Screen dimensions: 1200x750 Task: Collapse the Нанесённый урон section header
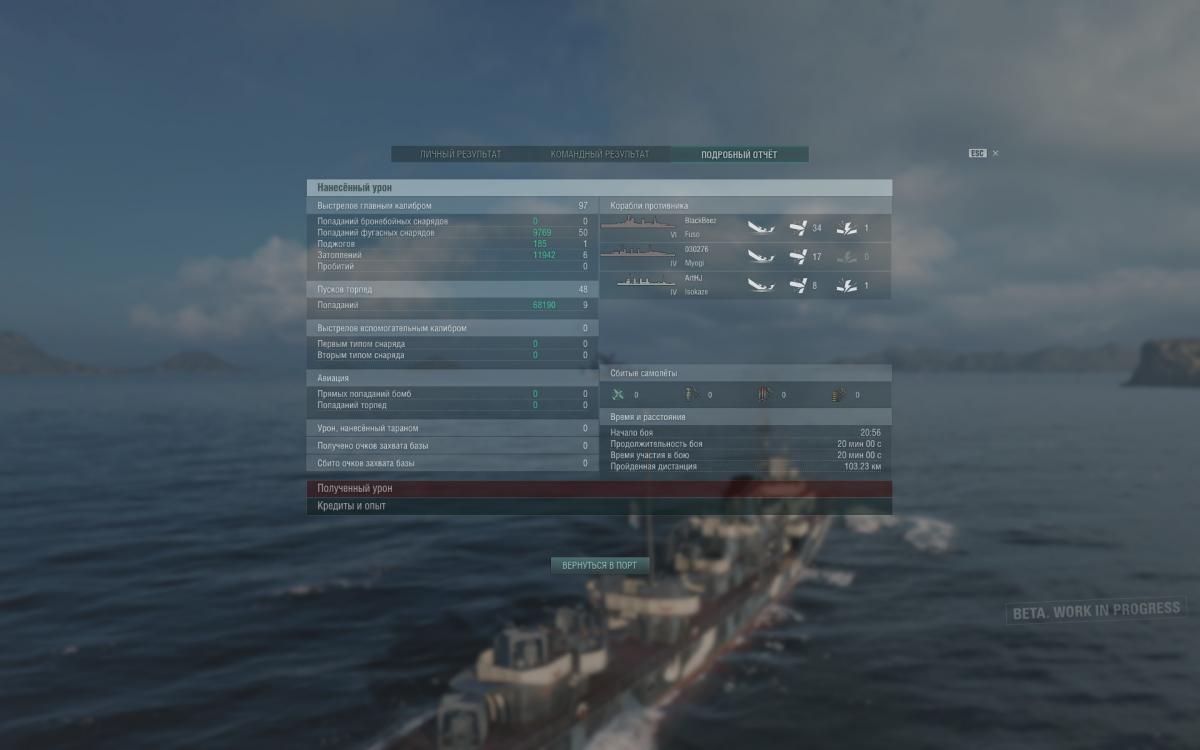(599, 188)
